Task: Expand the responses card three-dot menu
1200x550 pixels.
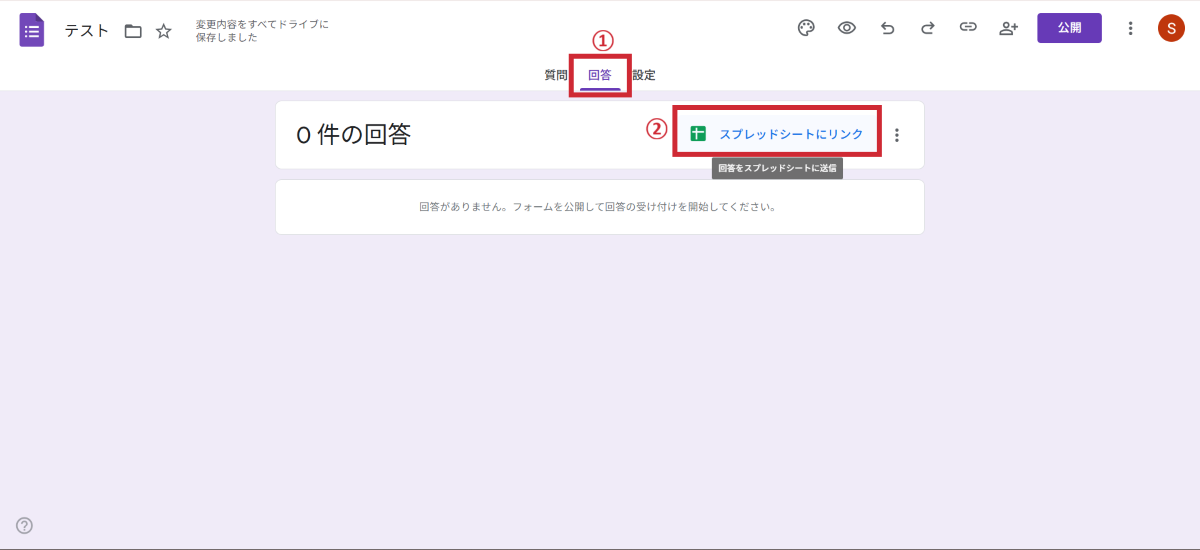Action: 897,135
